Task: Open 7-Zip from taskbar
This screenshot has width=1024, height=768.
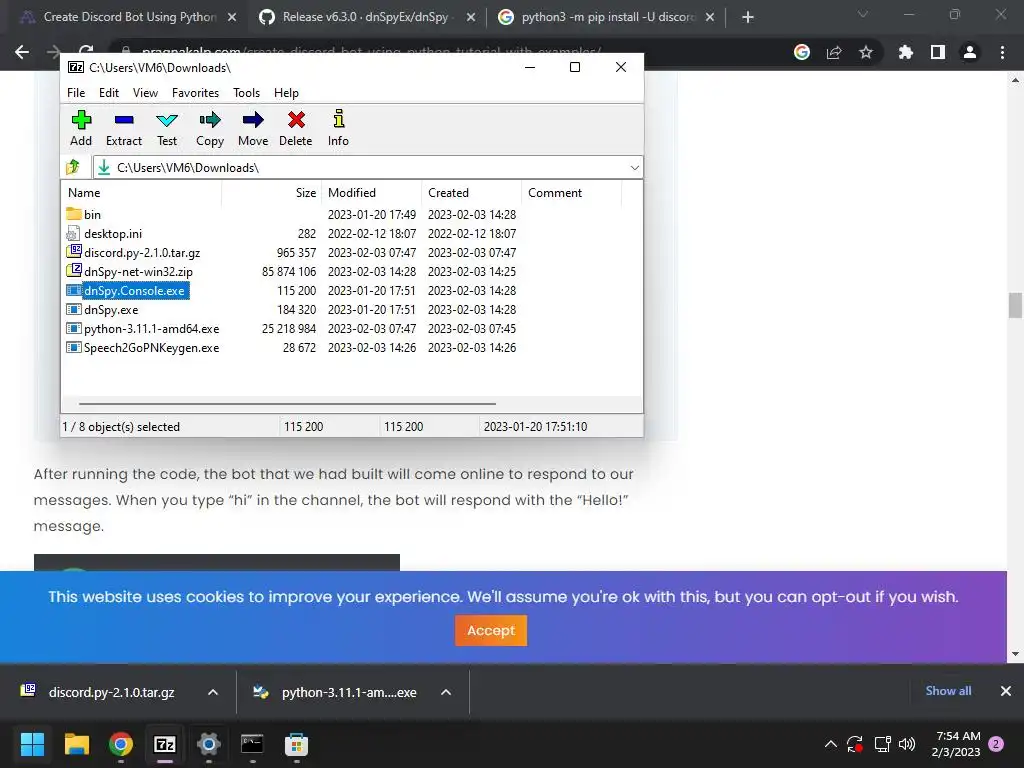Action: click(165, 744)
